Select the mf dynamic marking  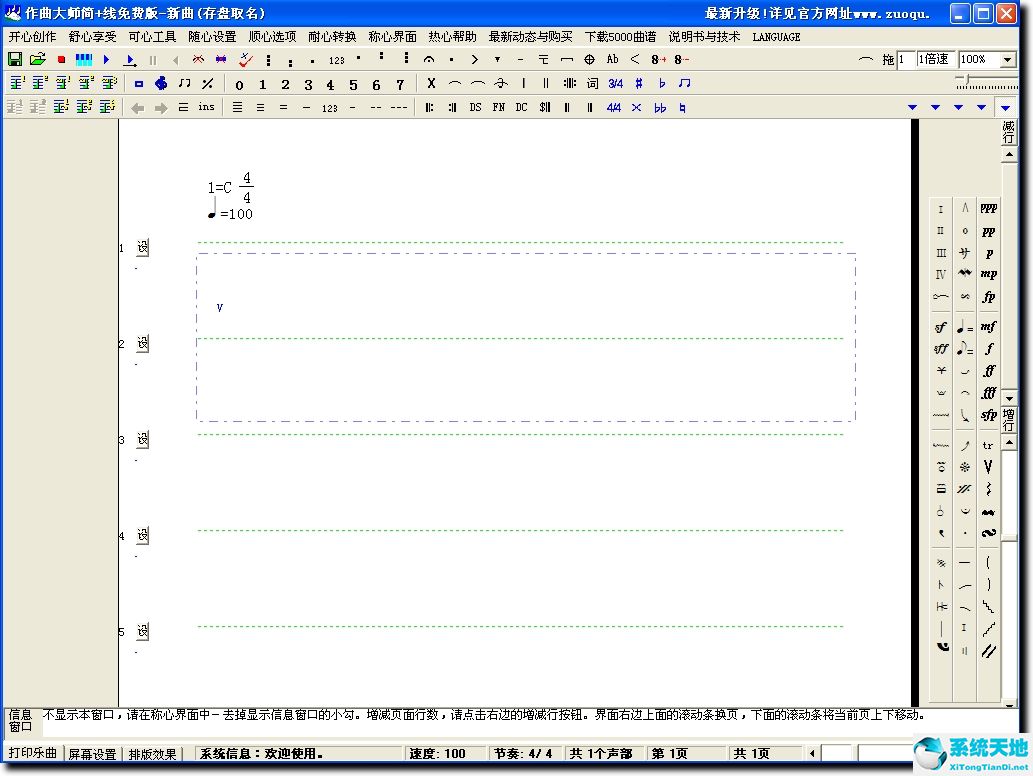pyautogui.click(x=988, y=326)
